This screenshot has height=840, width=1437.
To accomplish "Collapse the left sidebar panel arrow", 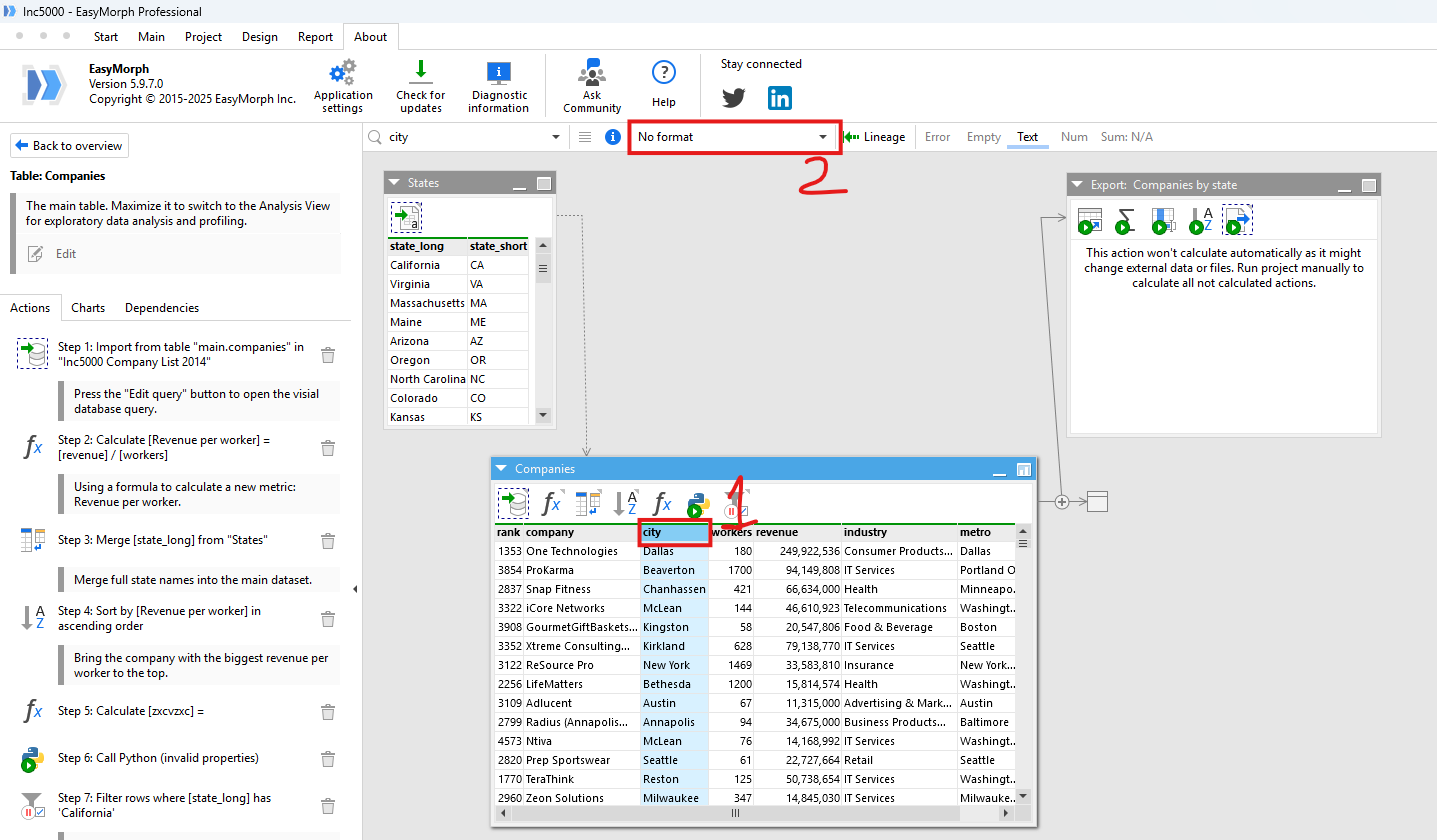I will click(x=357, y=590).
